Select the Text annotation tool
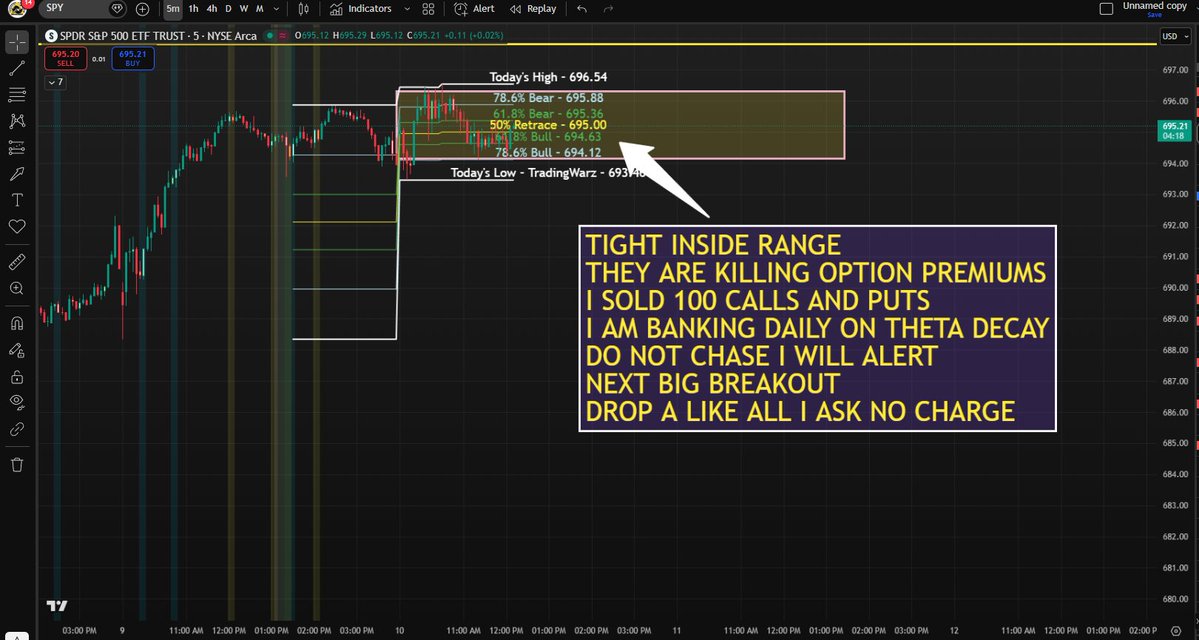 coord(17,200)
